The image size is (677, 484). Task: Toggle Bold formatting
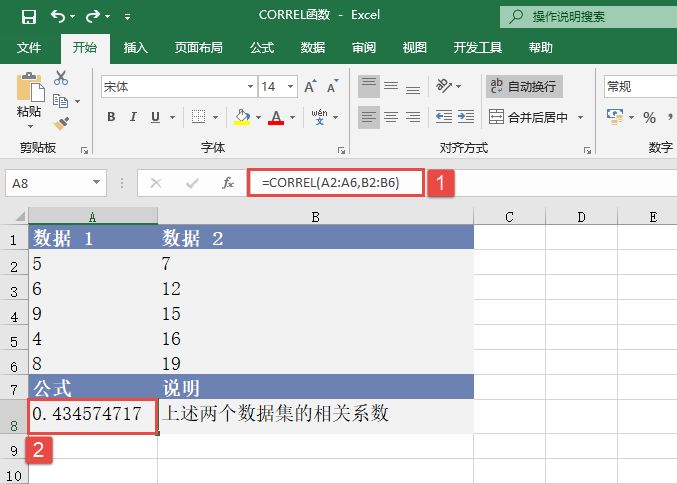[111, 118]
